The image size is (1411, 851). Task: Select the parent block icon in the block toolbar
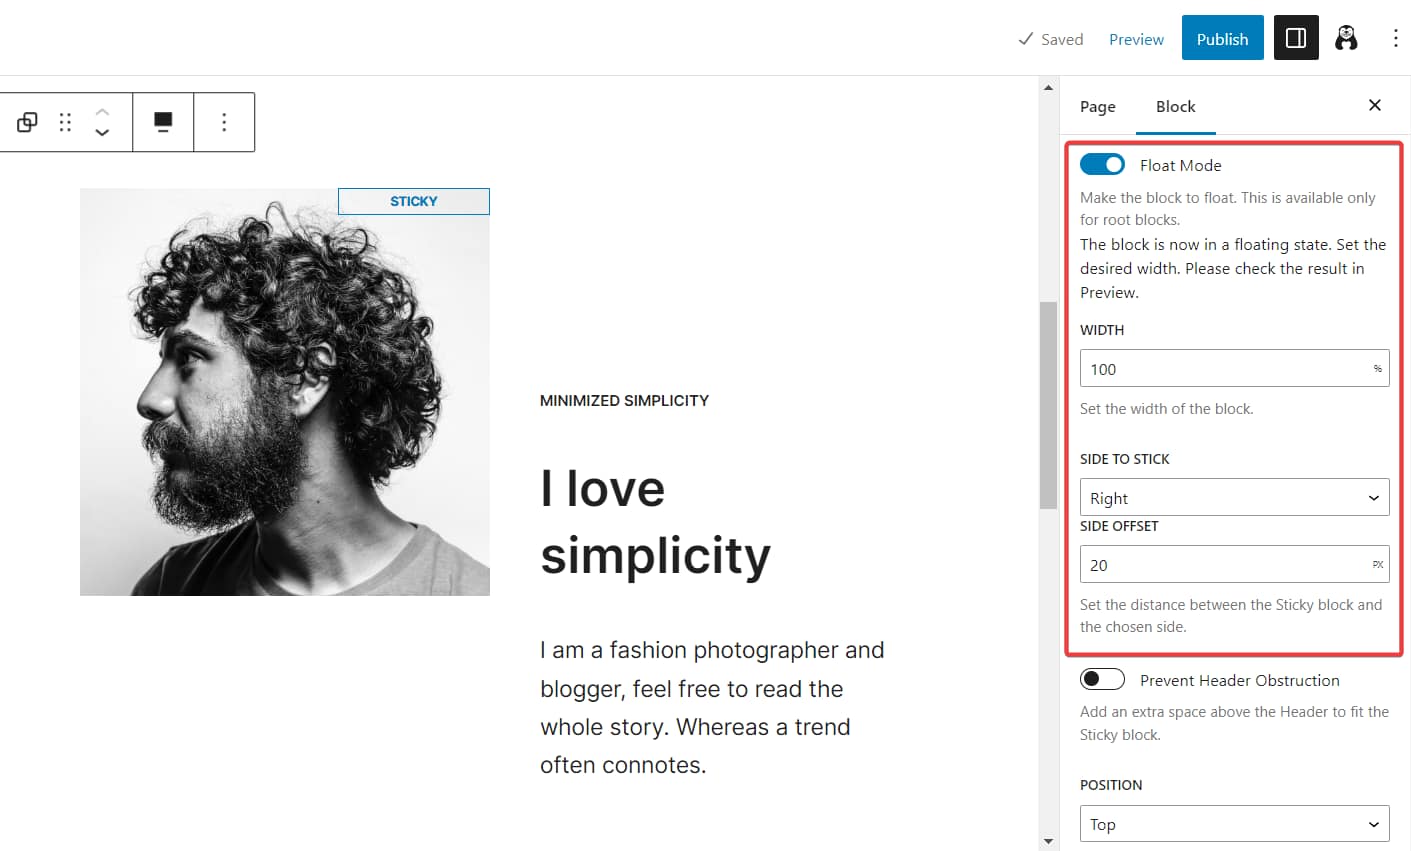tap(27, 121)
